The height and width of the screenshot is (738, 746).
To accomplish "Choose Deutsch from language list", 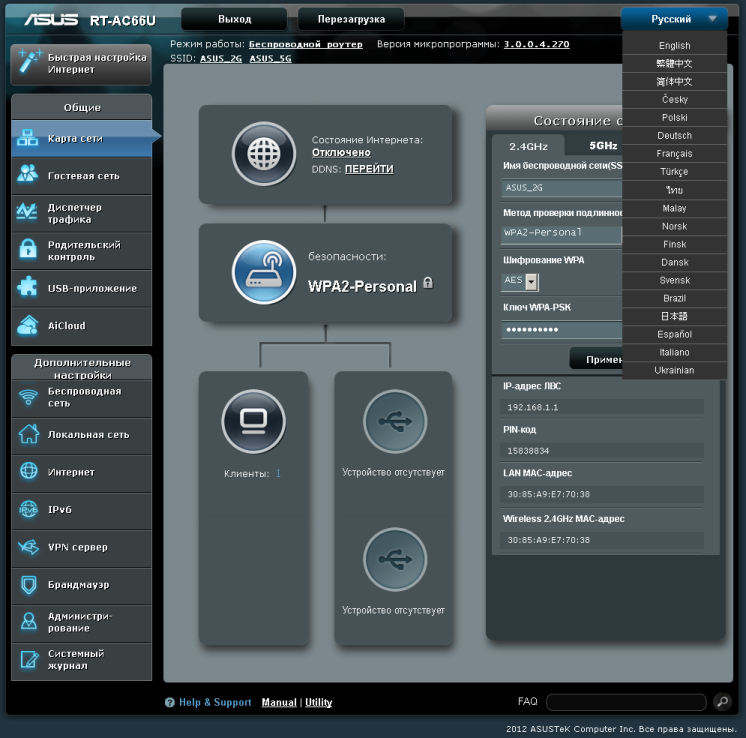I will (x=674, y=136).
